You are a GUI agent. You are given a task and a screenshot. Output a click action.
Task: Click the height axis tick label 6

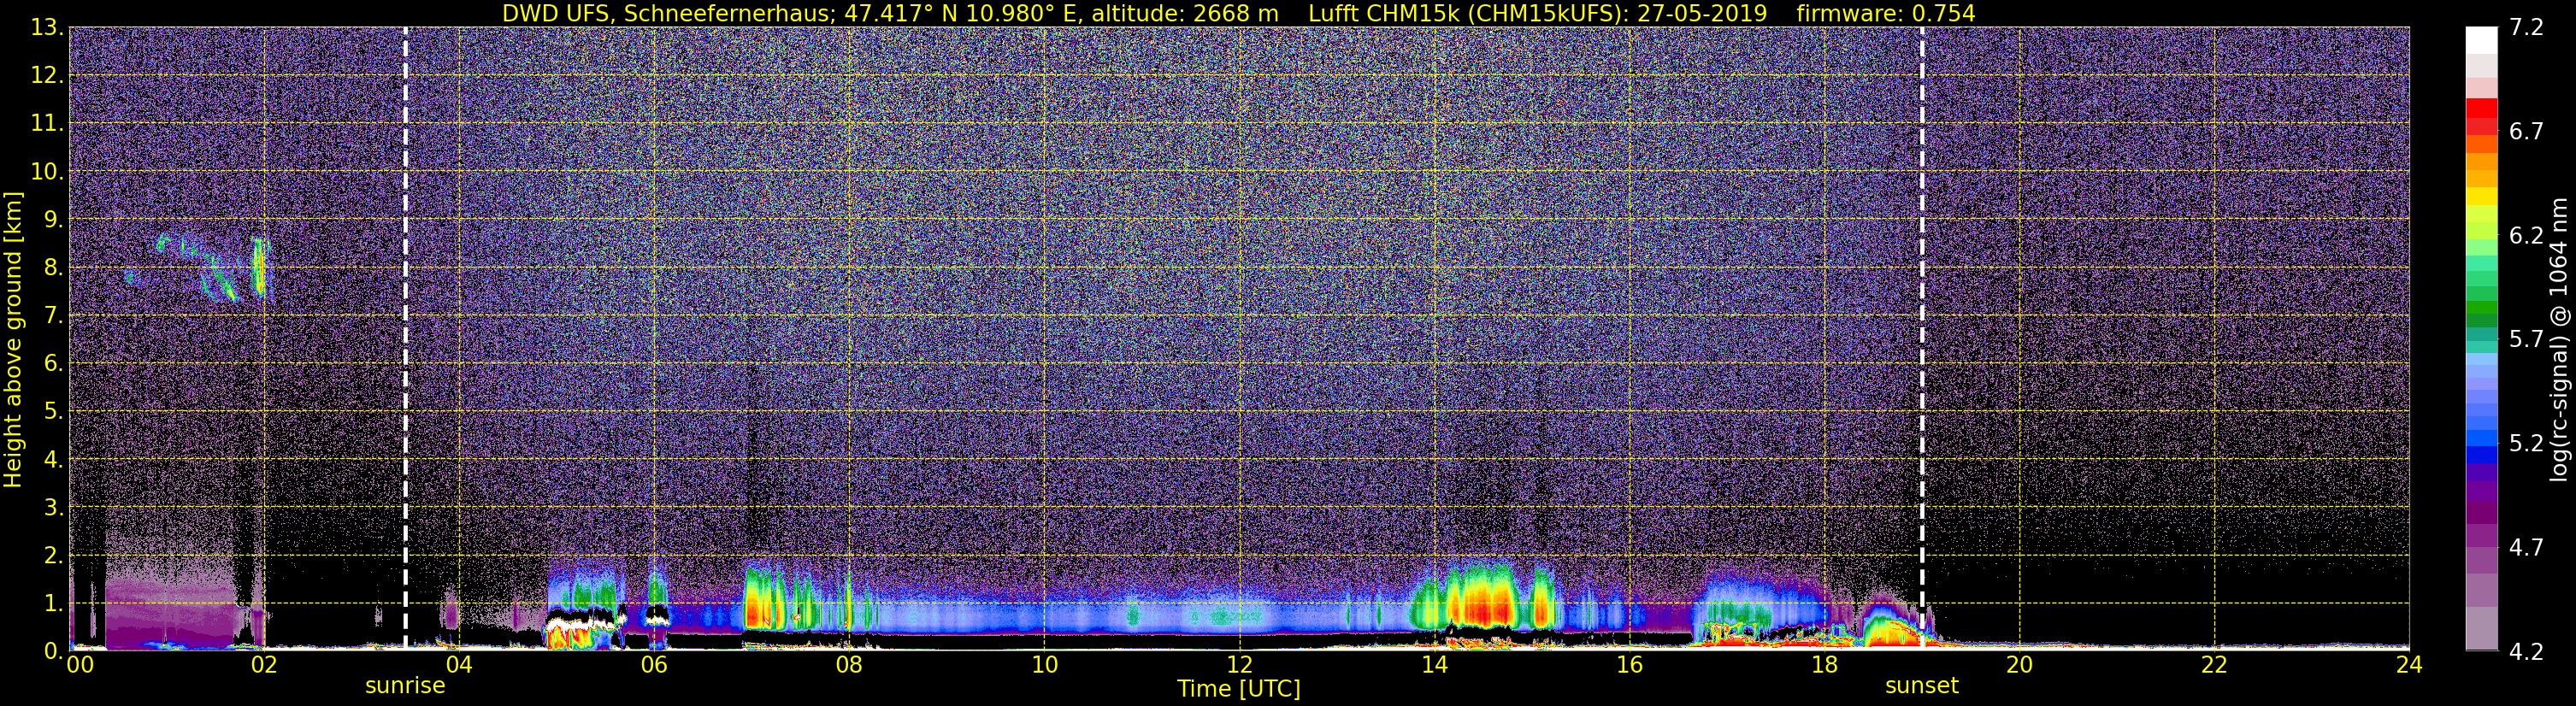[53, 364]
